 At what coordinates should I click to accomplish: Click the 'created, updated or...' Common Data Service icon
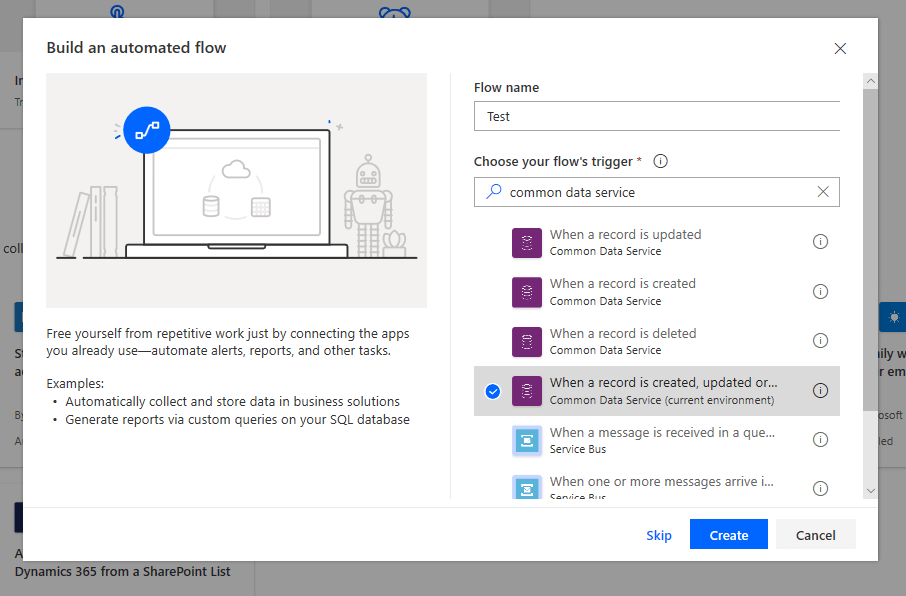tap(526, 391)
